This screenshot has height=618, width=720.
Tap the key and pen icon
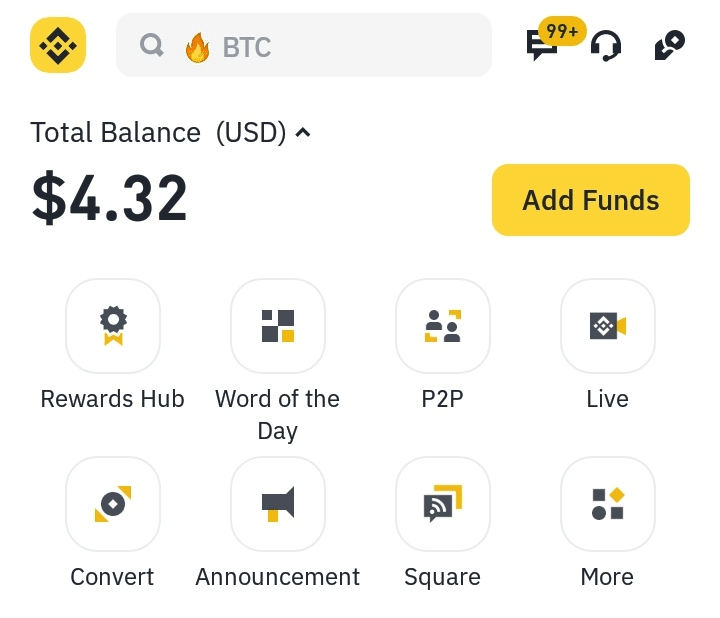pyautogui.click(x=669, y=46)
